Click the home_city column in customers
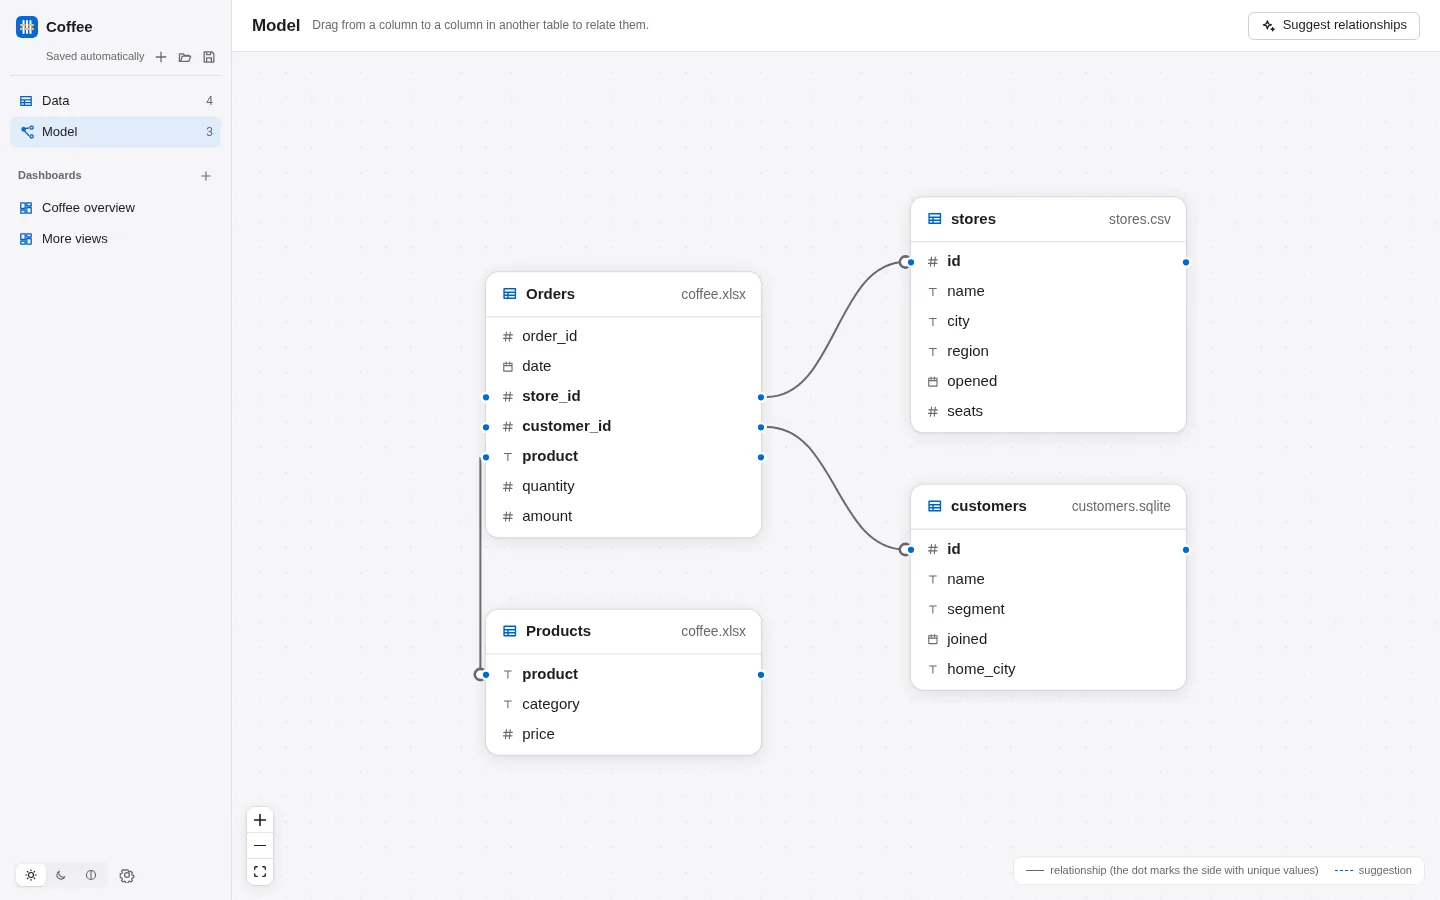This screenshot has height=900, width=1440. [x=1048, y=670]
